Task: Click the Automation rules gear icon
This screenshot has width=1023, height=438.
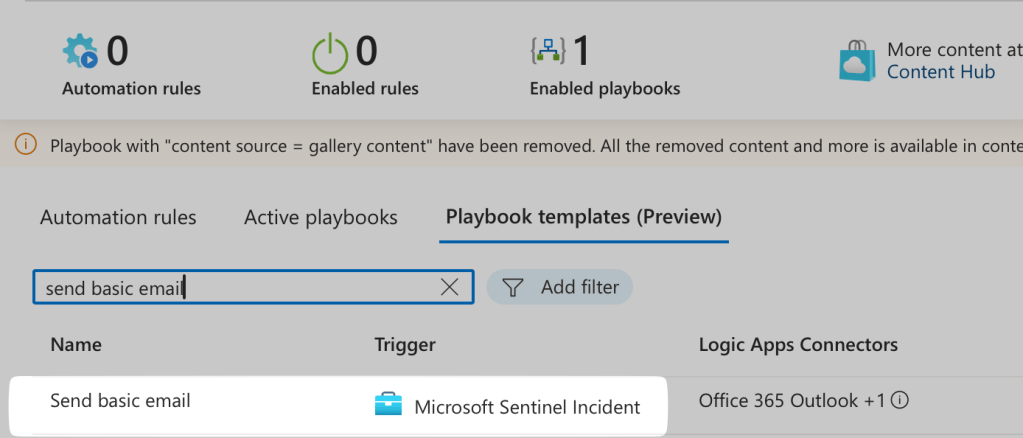Action: [80, 51]
